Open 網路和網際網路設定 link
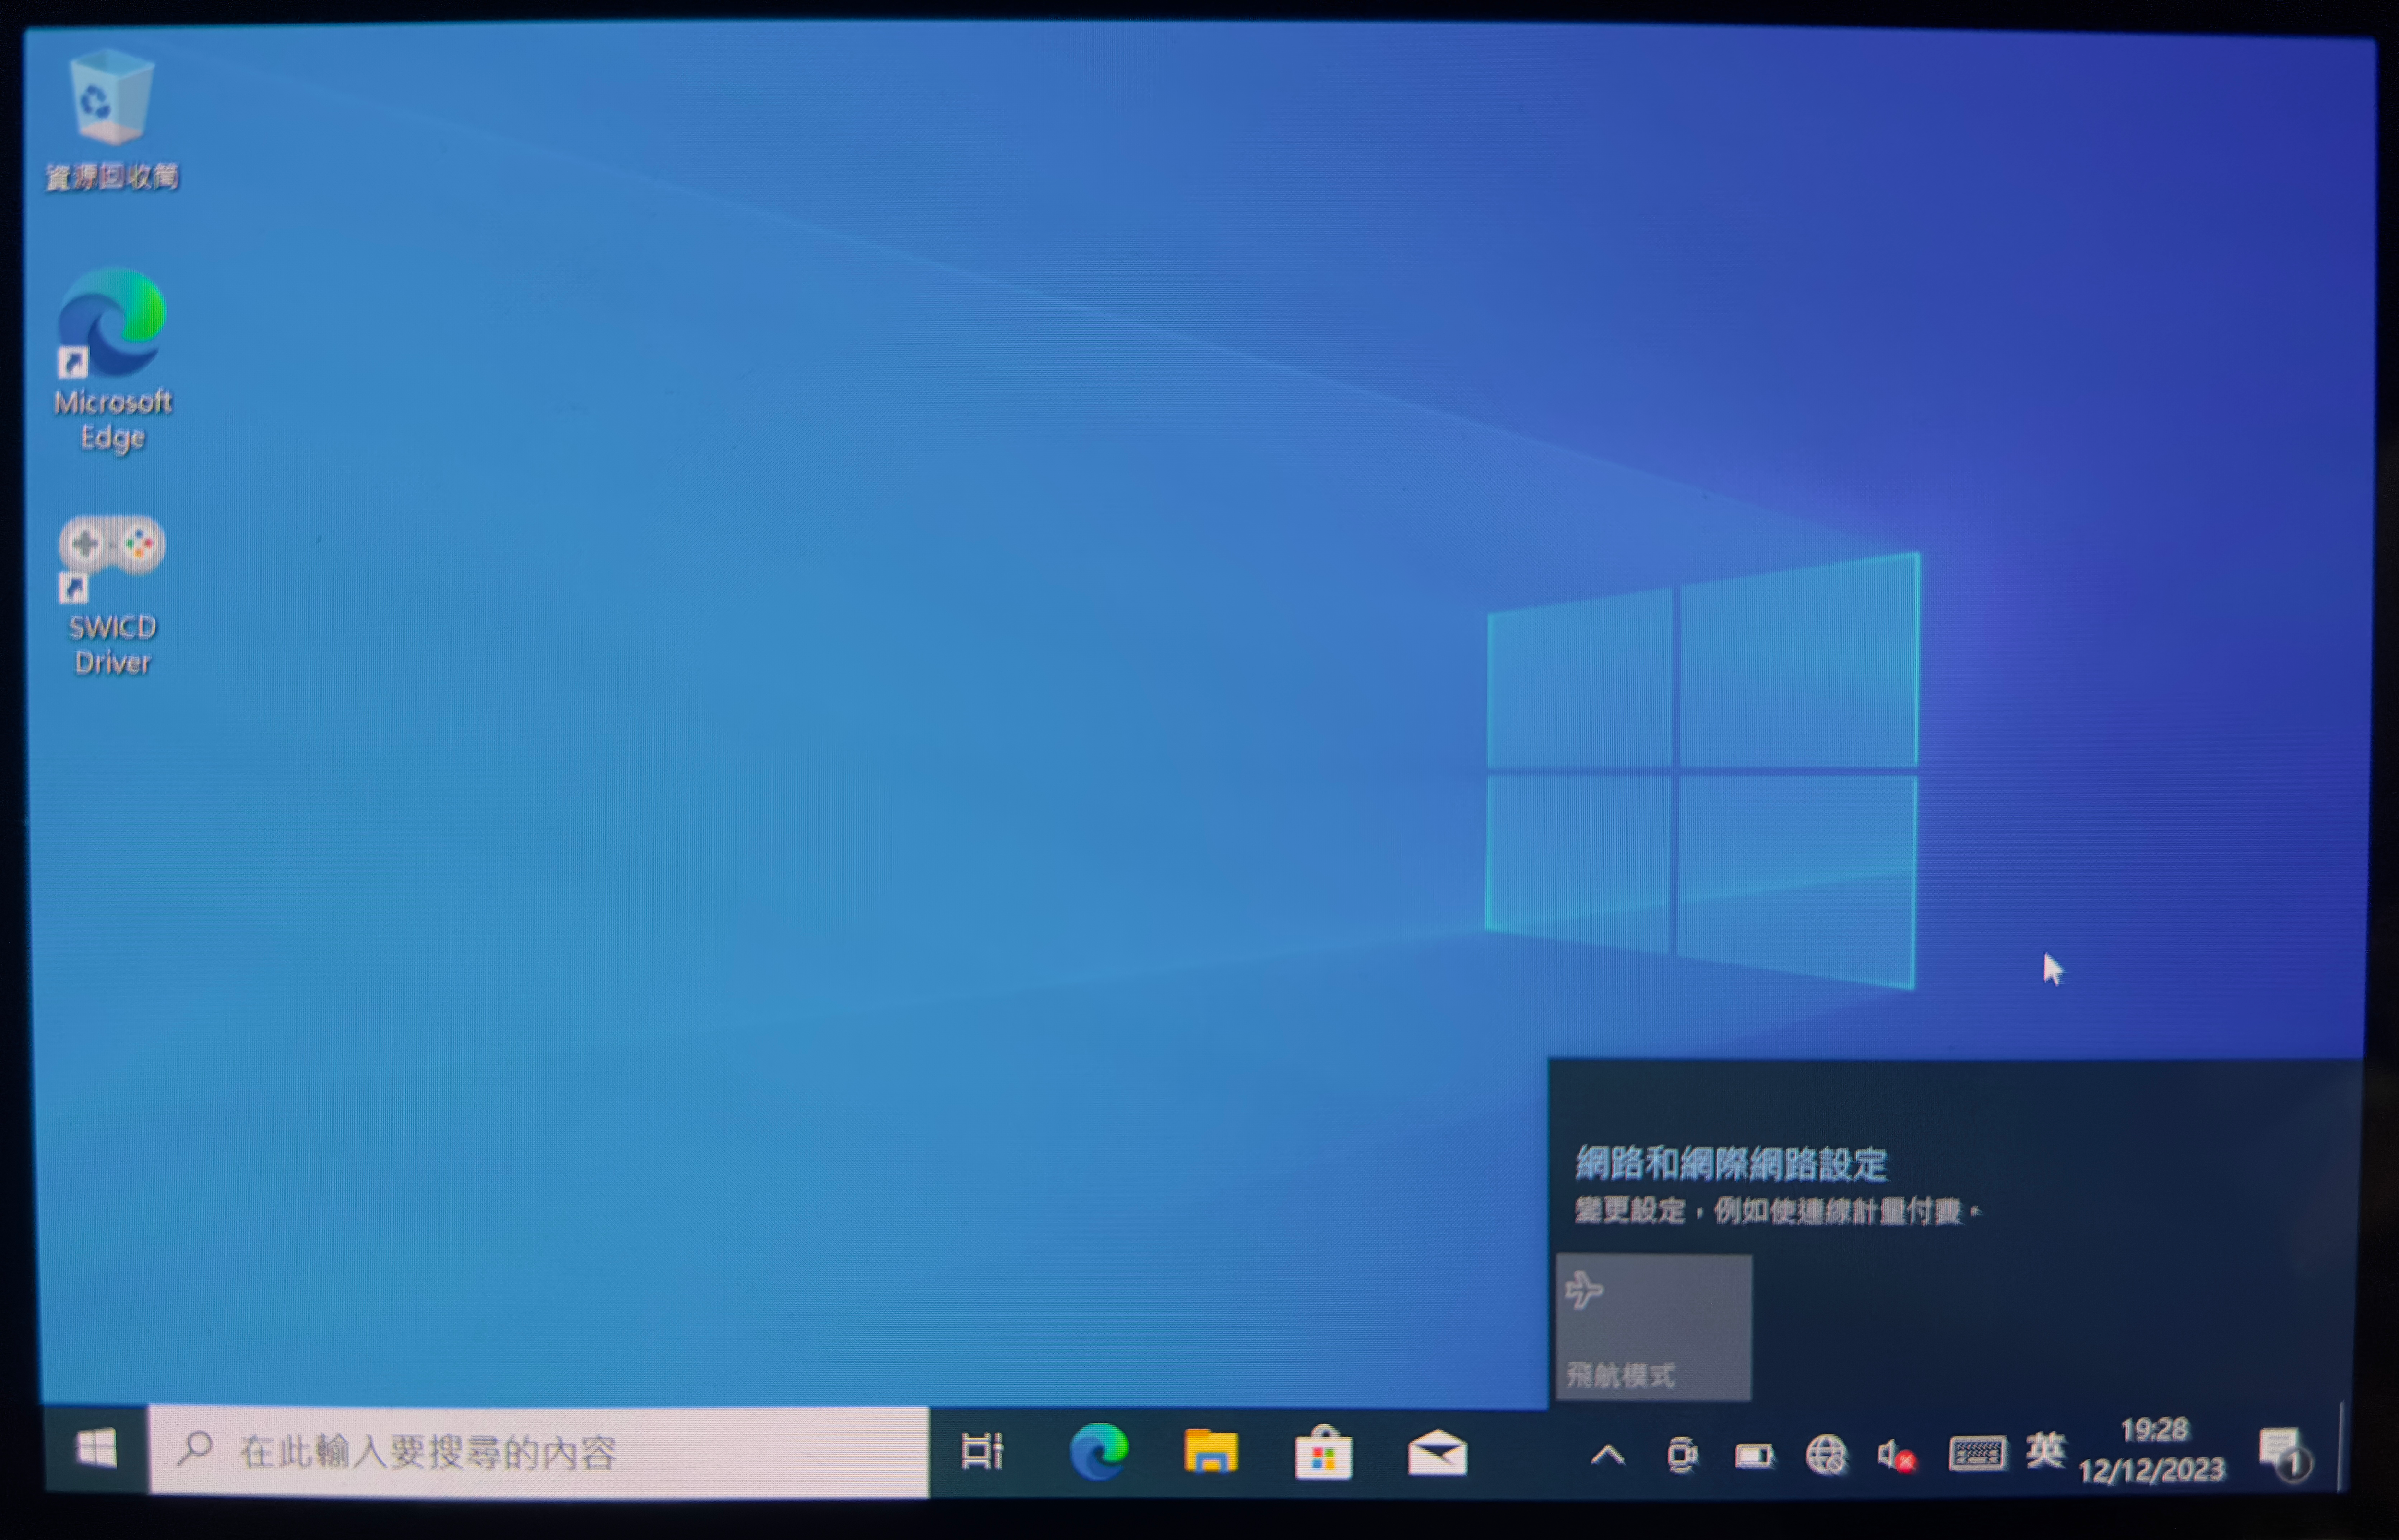2399x1540 pixels. coord(1731,1164)
